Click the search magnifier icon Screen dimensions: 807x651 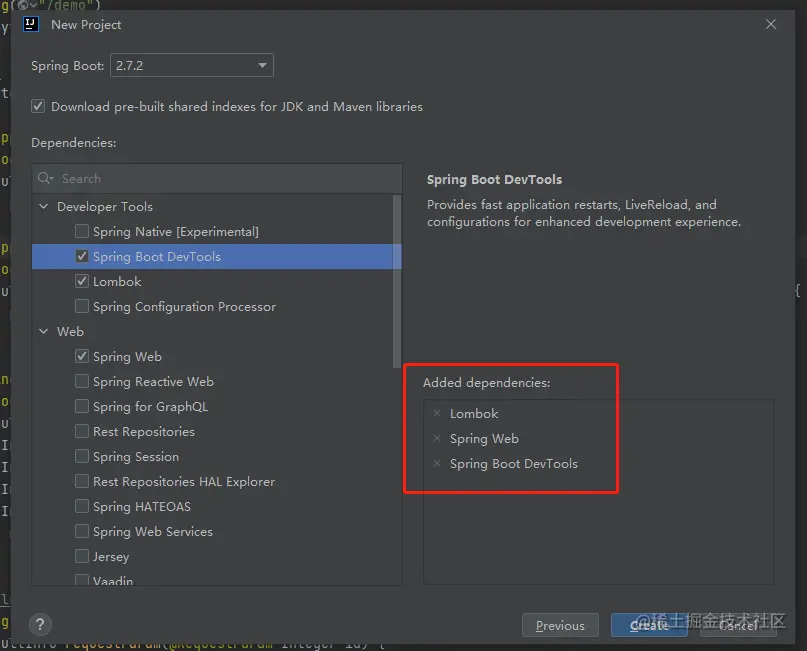[x=45, y=178]
